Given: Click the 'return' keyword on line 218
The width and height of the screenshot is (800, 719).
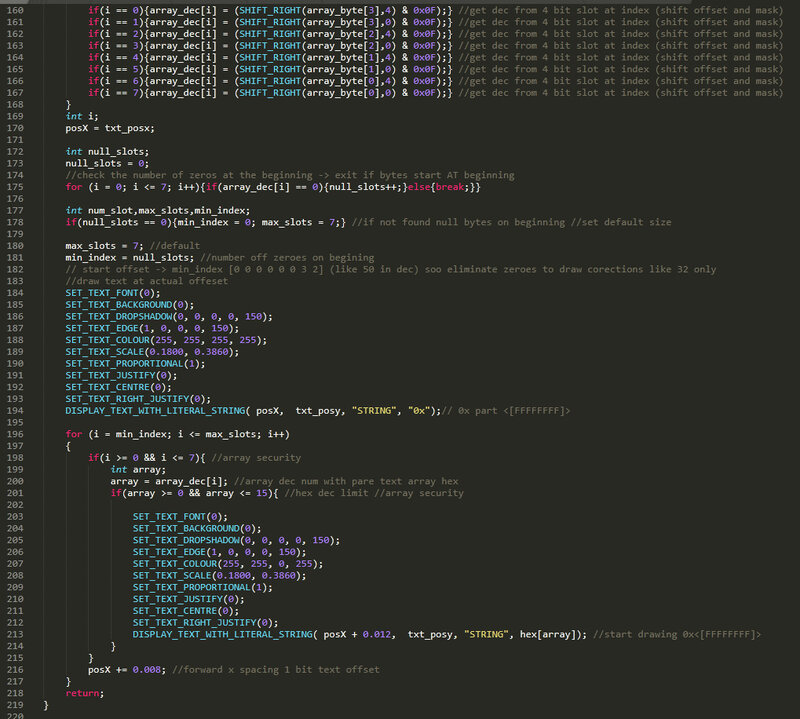Looking at the screenshot, I should coord(82,692).
